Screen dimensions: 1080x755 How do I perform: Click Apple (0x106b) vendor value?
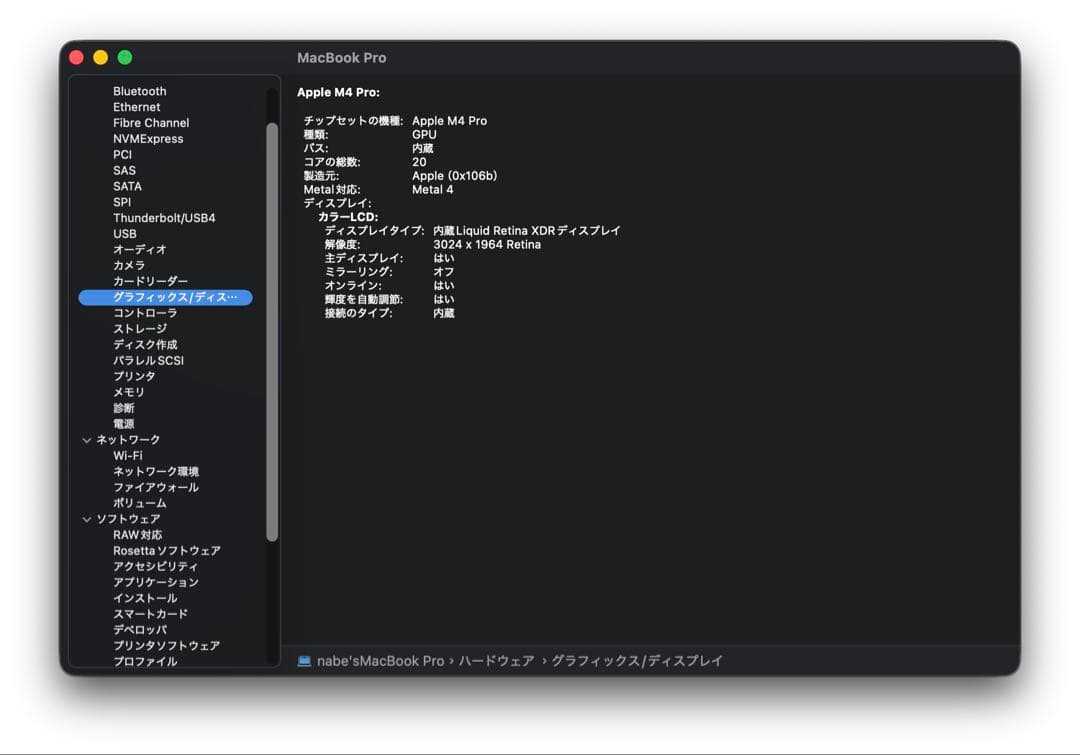pos(455,176)
